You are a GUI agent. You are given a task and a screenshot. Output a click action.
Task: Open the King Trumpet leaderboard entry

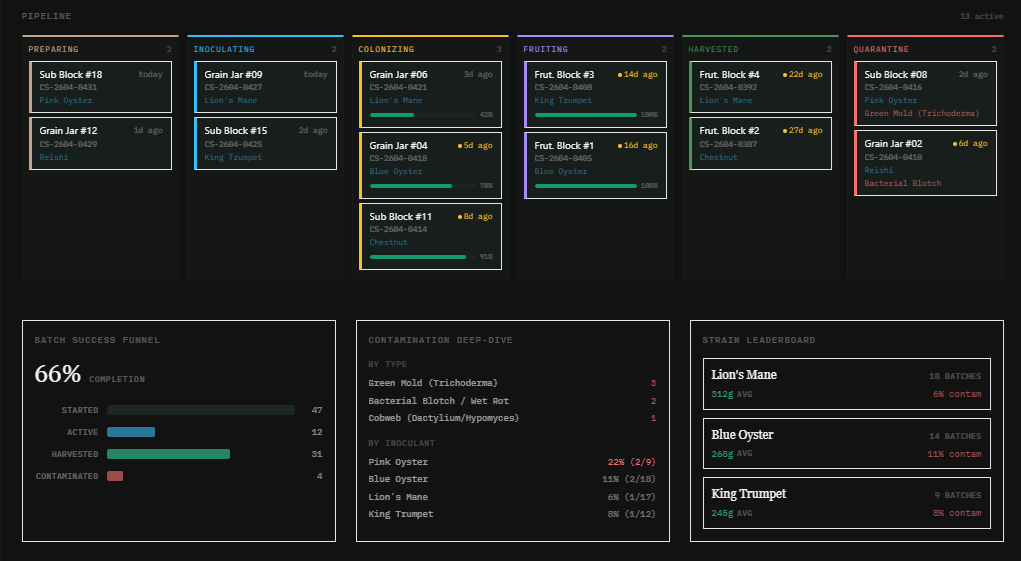pos(846,503)
